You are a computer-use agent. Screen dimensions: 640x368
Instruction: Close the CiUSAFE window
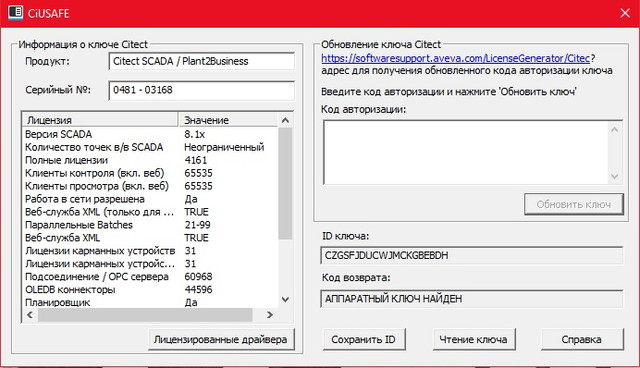(x=625, y=13)
